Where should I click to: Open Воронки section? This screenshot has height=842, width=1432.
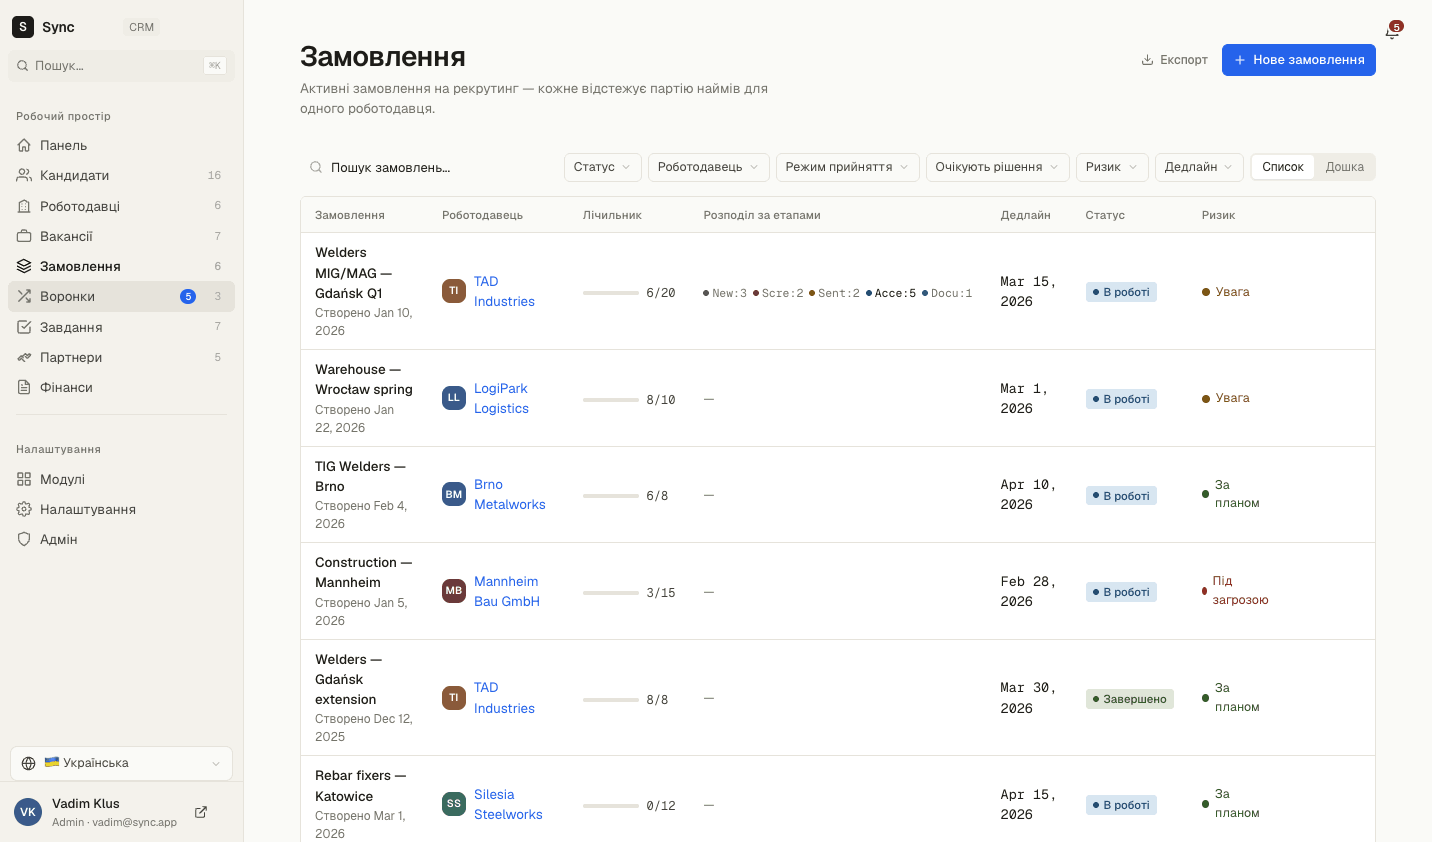pos(121,296)
